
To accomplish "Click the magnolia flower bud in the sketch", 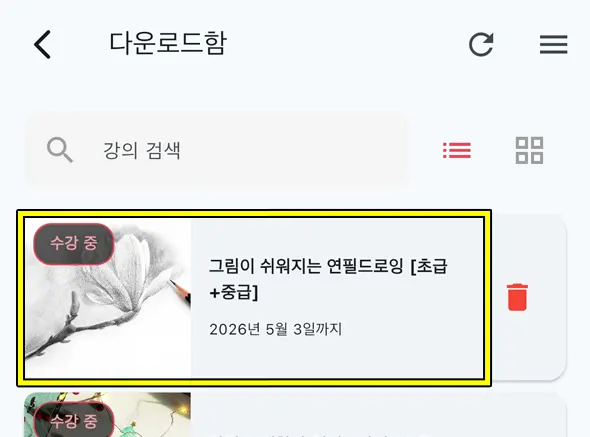I will coord(75,302).
